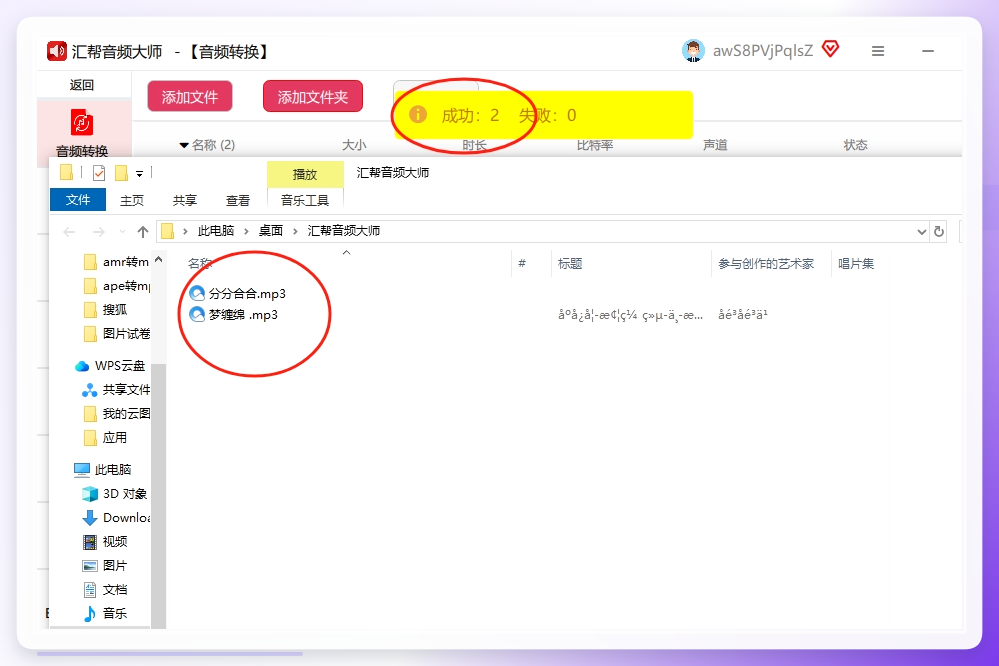Open recent locations dropdown arrow
Image resolution: width=999 pixels, height=666 pixels.
tap(122, 232)
